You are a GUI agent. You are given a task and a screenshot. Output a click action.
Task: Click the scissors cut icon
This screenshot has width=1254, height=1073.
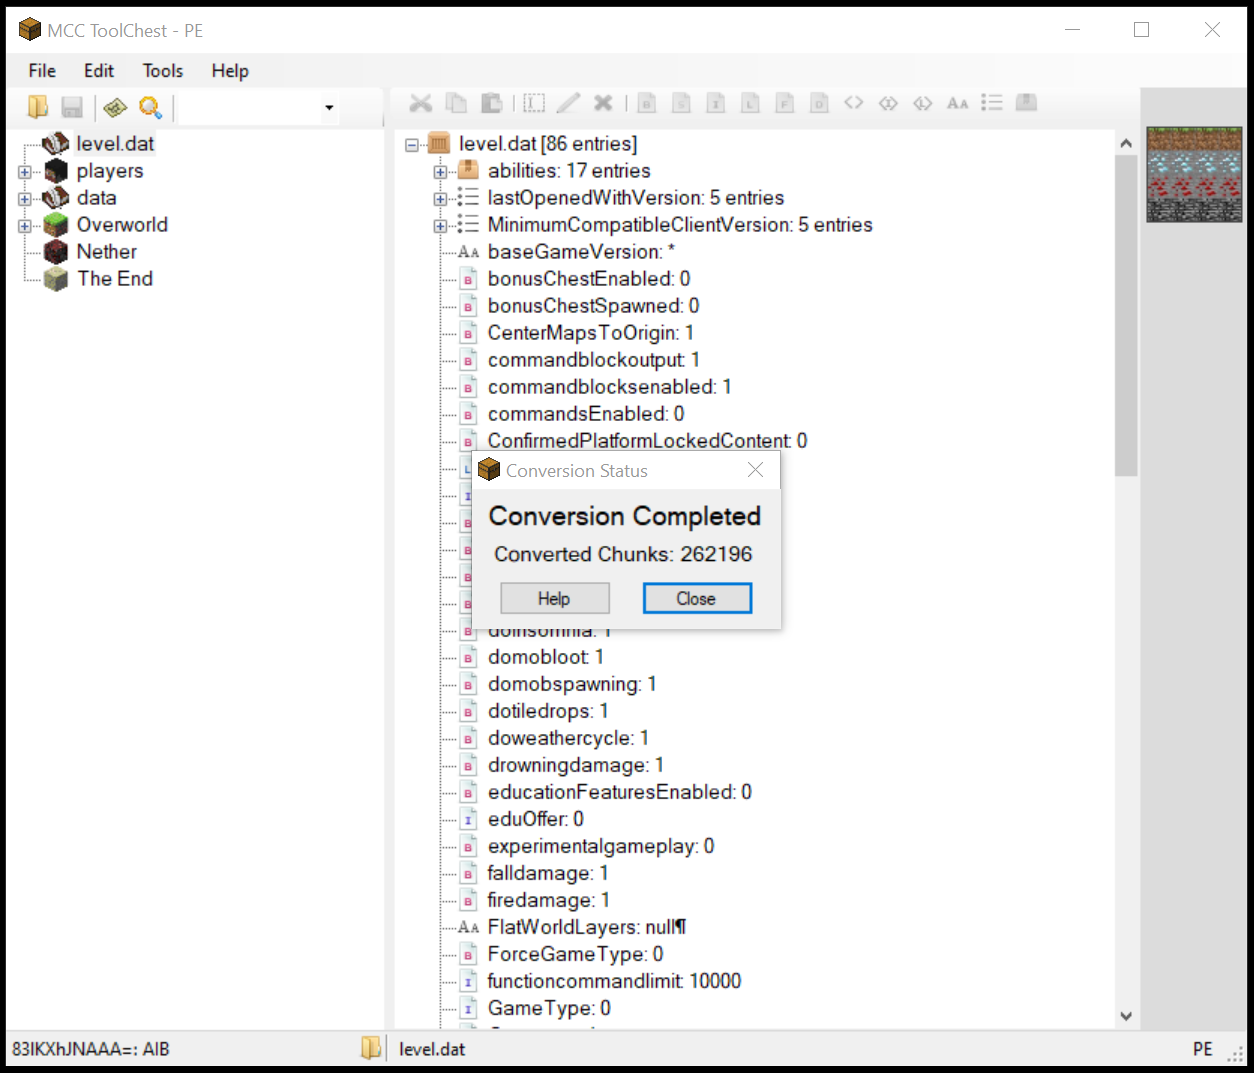[x=421, y=103]
